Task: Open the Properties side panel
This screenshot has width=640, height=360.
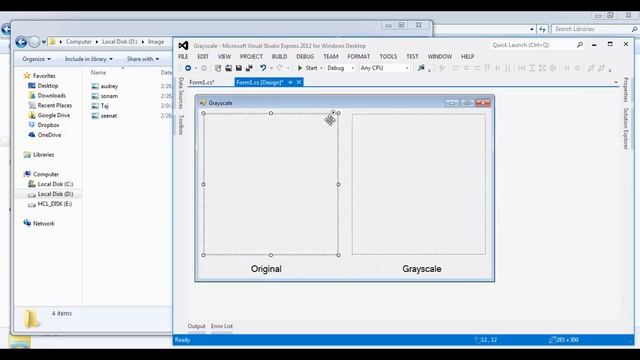Action: [625, 89]
